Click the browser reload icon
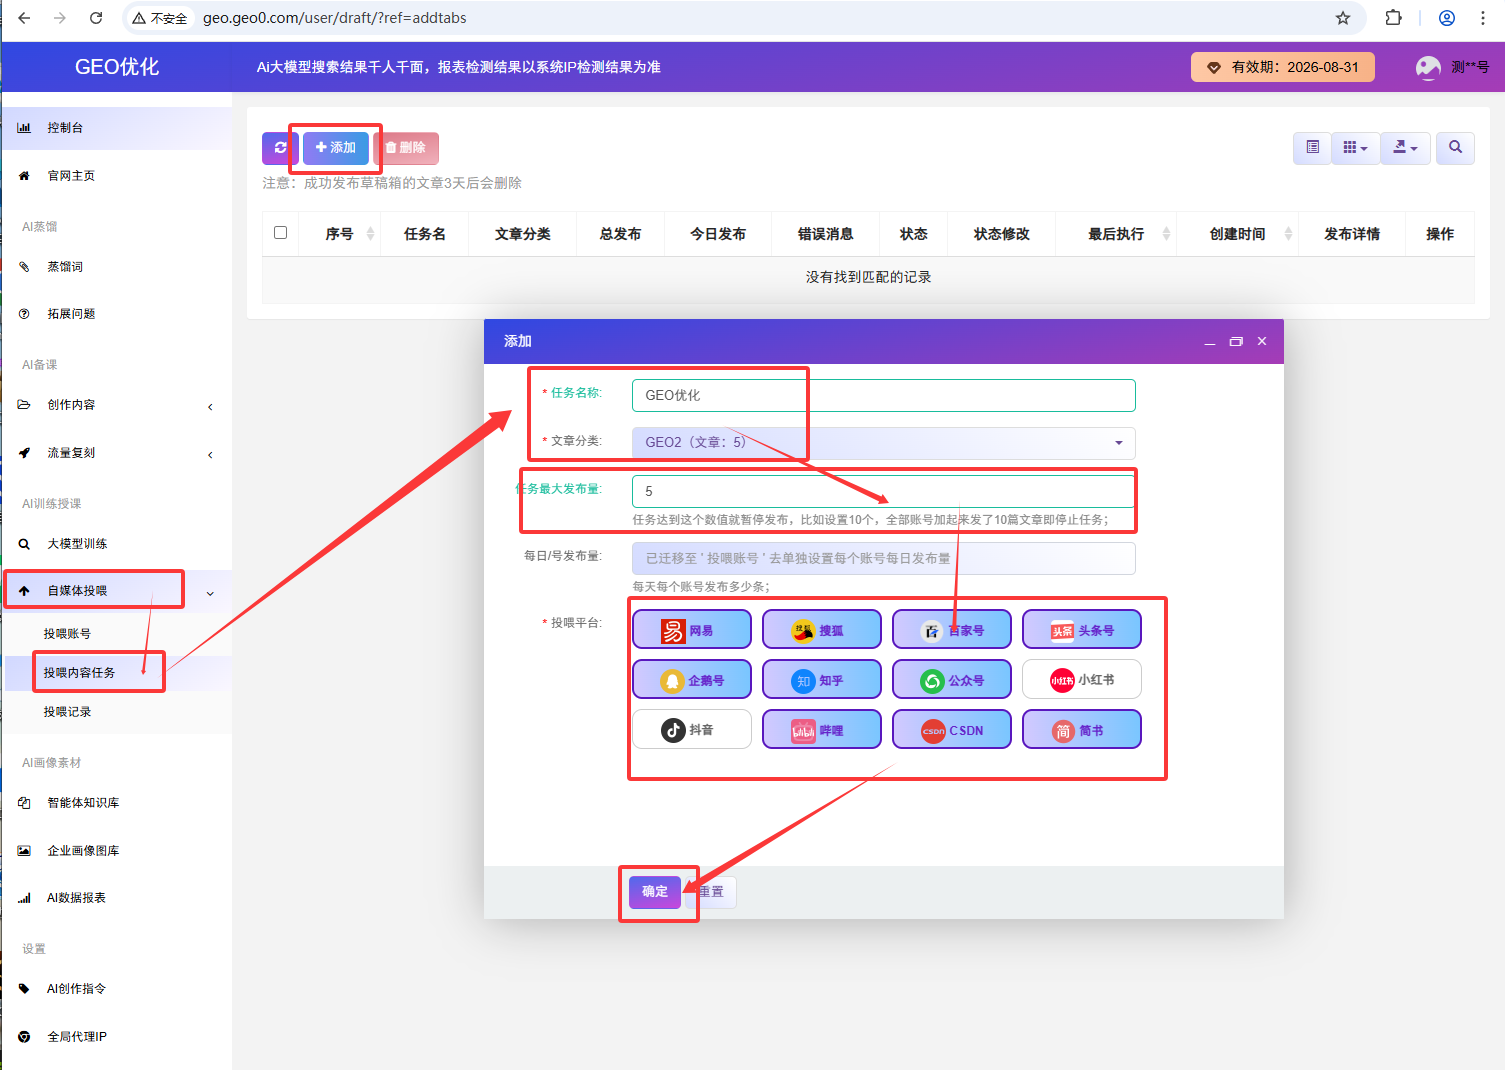The height and width of the screenshot is (1070, 1505). (96, 18)
